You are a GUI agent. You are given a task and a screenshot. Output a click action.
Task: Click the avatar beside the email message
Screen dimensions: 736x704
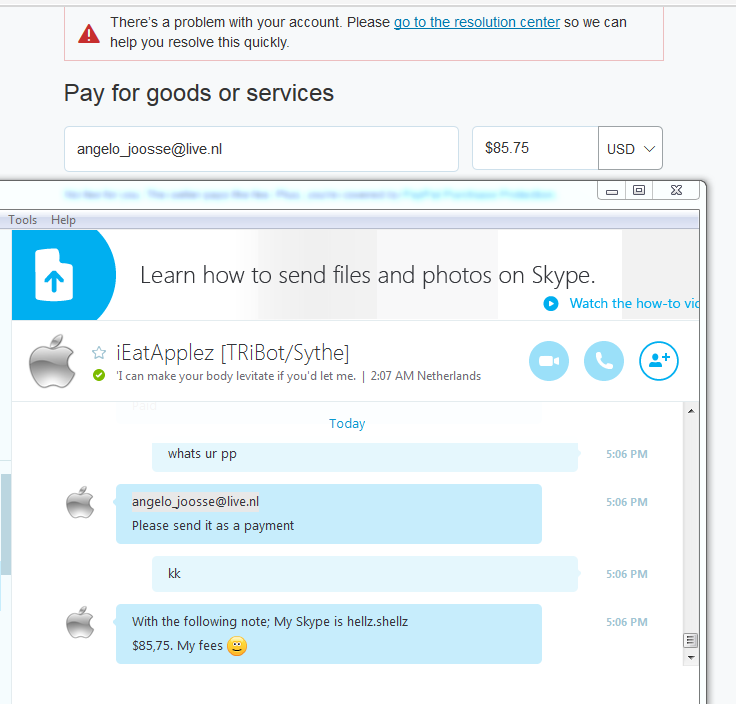coord(80,502)
